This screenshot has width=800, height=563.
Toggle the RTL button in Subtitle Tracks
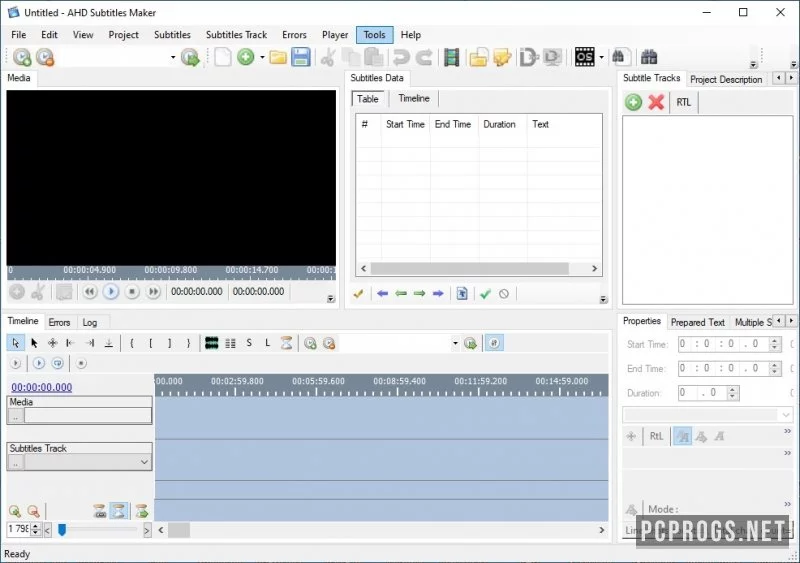(x=684, y=102)
